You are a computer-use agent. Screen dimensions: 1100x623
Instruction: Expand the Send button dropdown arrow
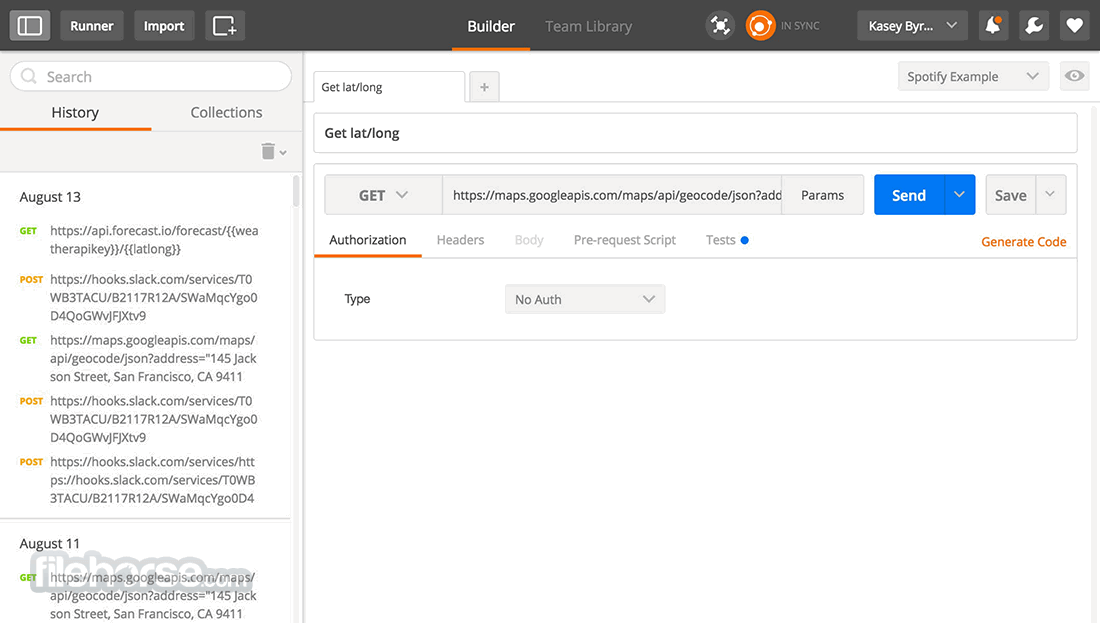(959, 195)
